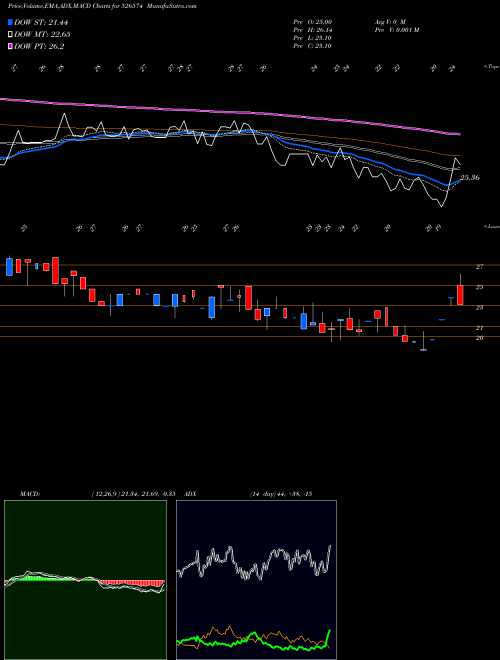Screen dimensions: 500x660
Task: Click the 'Avg V: 0 M' volume text
Action: pyautogui.click(x=389, y=22)
